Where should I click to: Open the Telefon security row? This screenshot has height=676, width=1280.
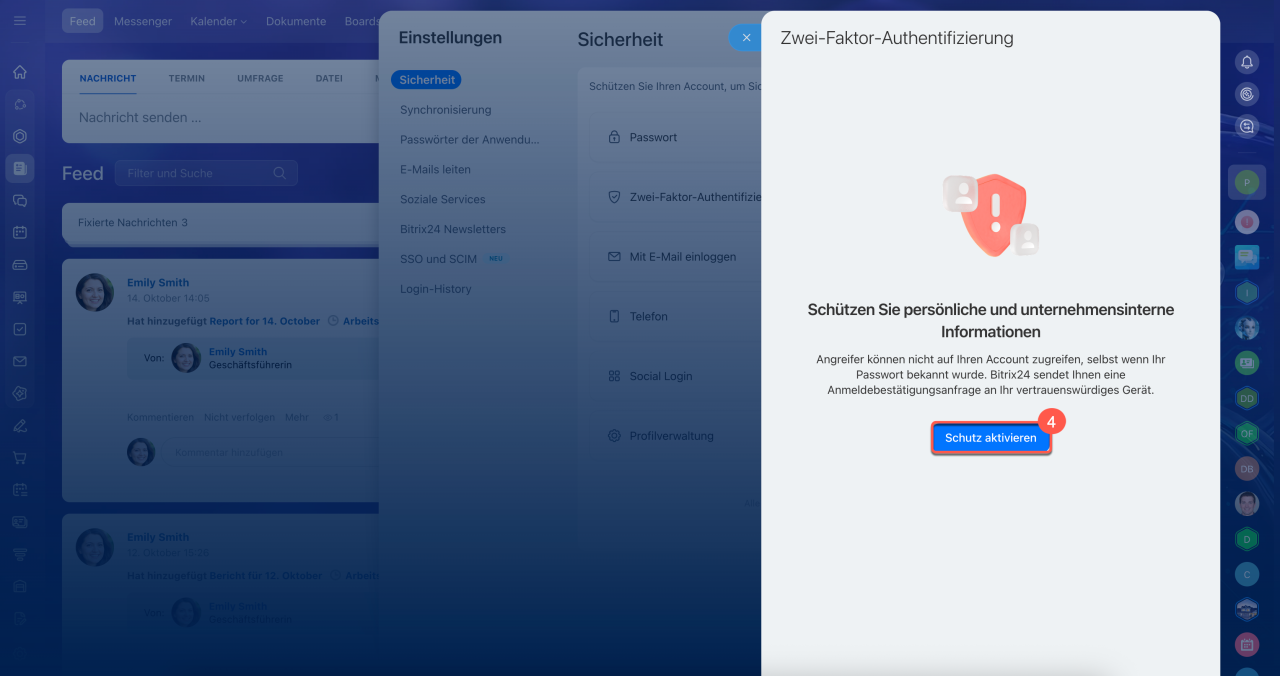pyautogui.click(x=675, y=317)
